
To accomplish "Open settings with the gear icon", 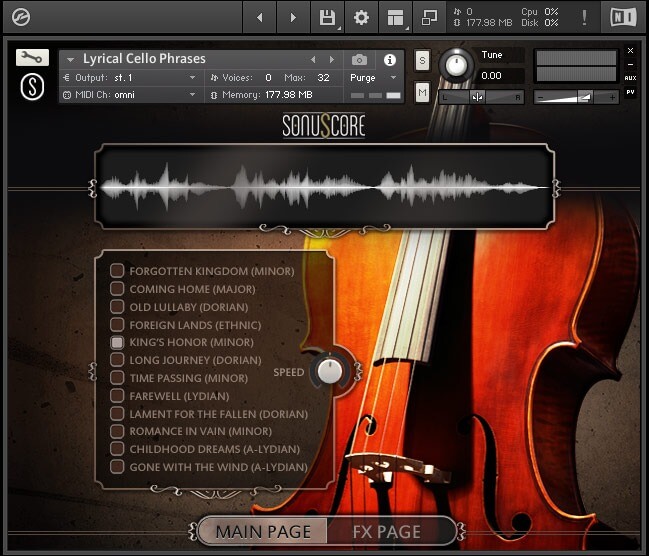I will click(362, 17).
